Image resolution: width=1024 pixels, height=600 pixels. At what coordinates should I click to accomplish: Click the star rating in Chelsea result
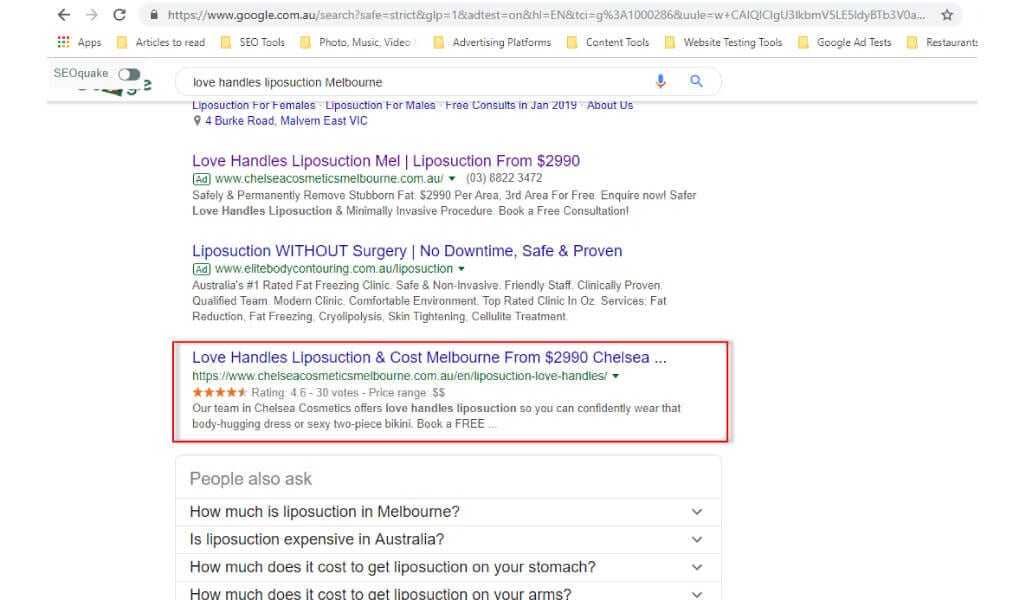pyautogui.click(x=219, y=392)
